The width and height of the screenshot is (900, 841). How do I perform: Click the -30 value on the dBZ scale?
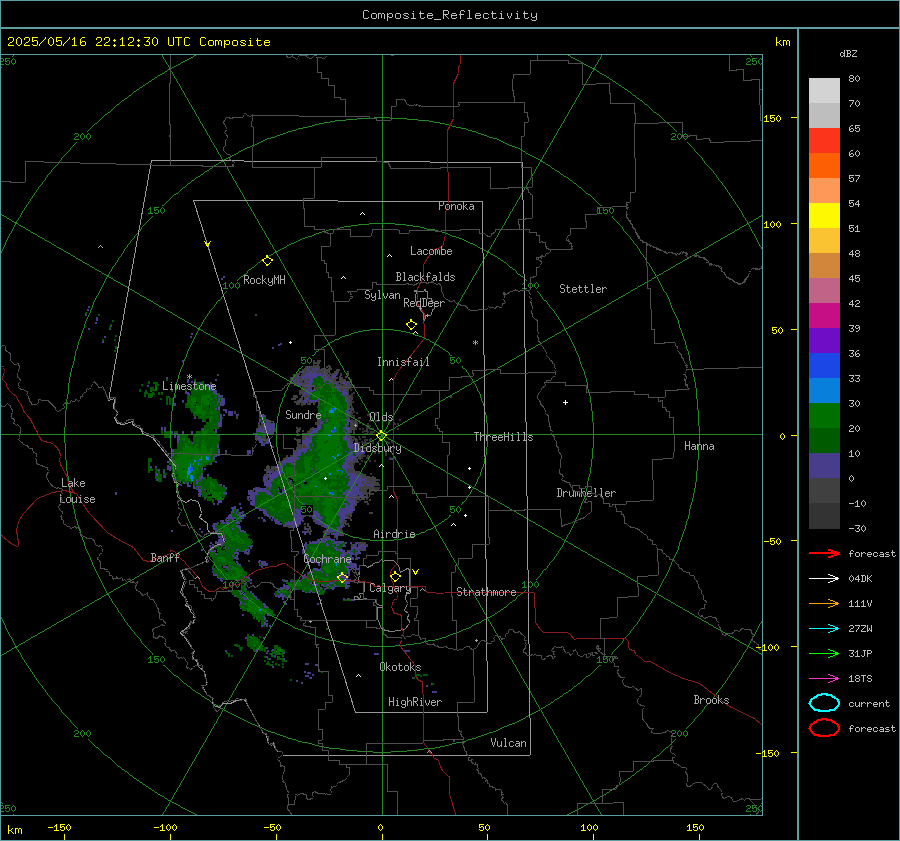click(857, 528)
